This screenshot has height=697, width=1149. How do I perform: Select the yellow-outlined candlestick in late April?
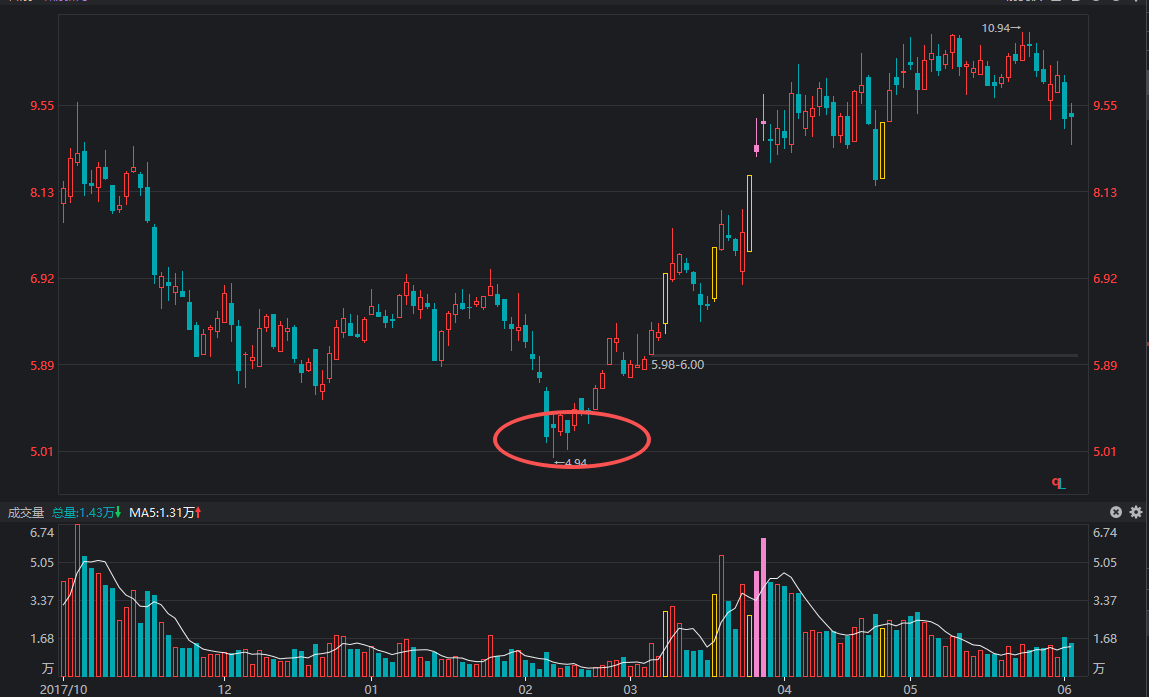[882, 151]
